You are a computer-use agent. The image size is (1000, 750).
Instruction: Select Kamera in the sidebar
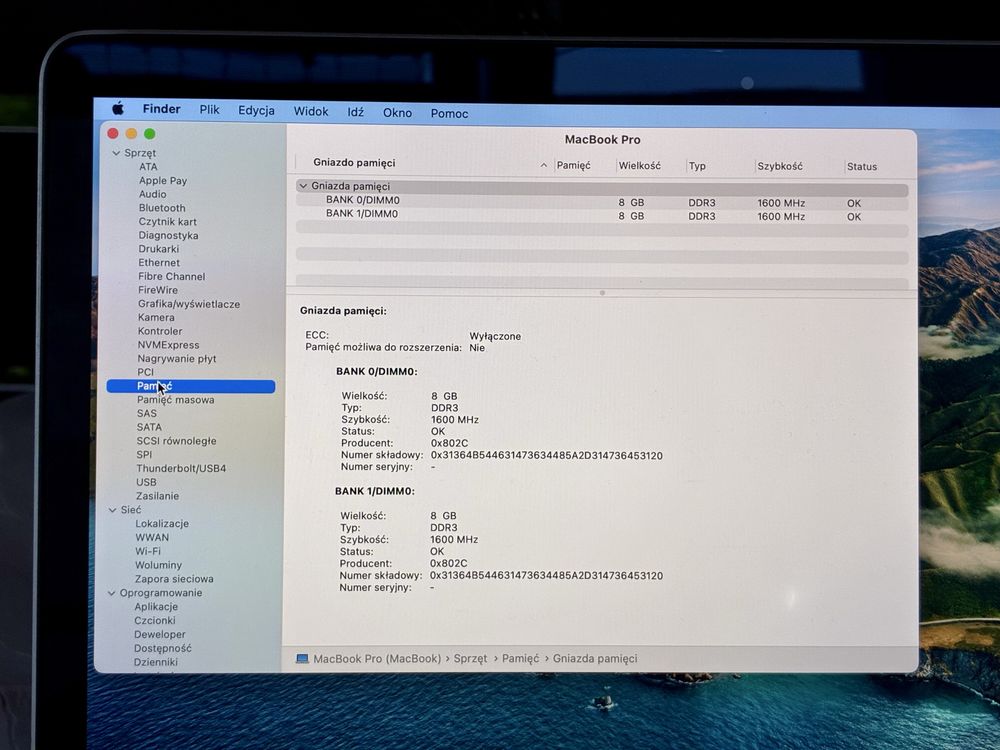click(x=156, y=317)
